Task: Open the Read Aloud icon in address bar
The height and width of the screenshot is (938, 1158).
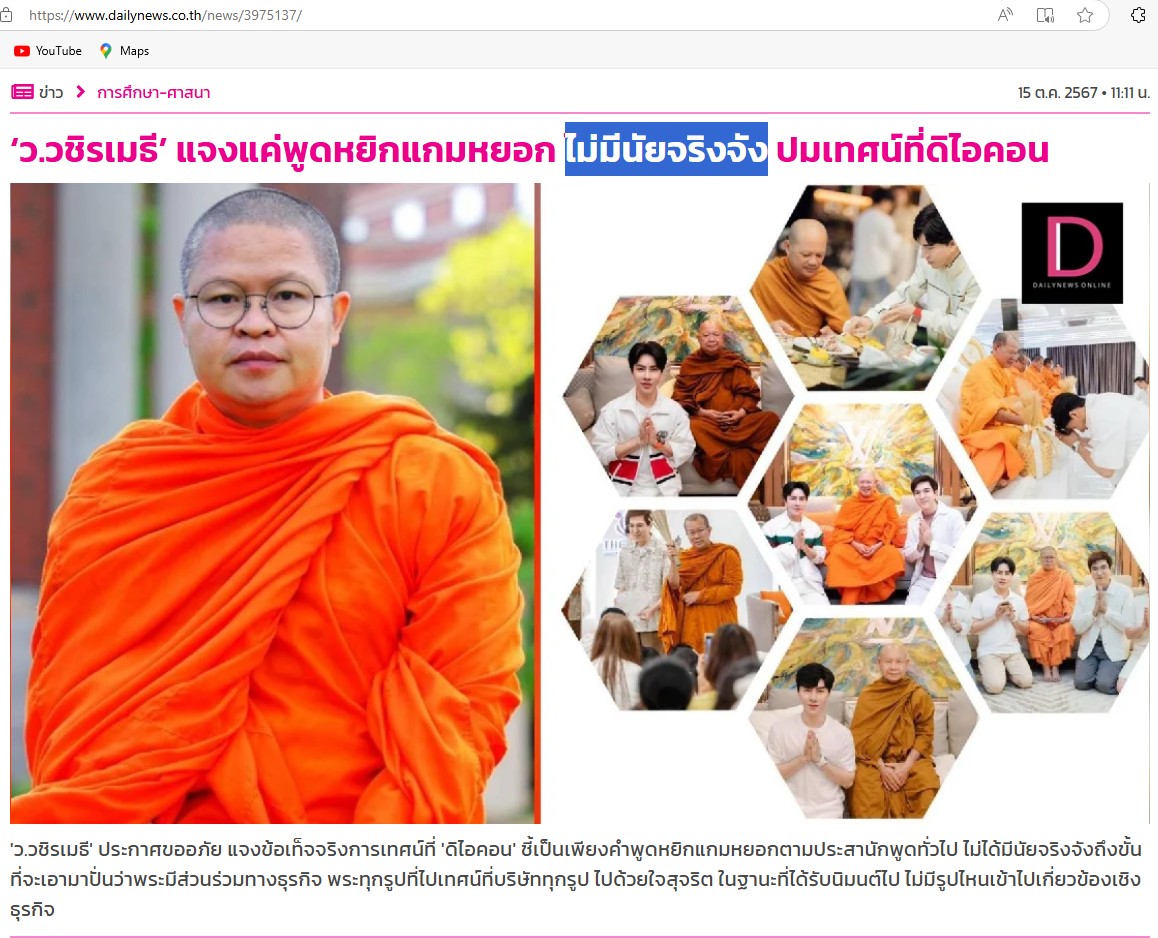Action: [1005, 15]
